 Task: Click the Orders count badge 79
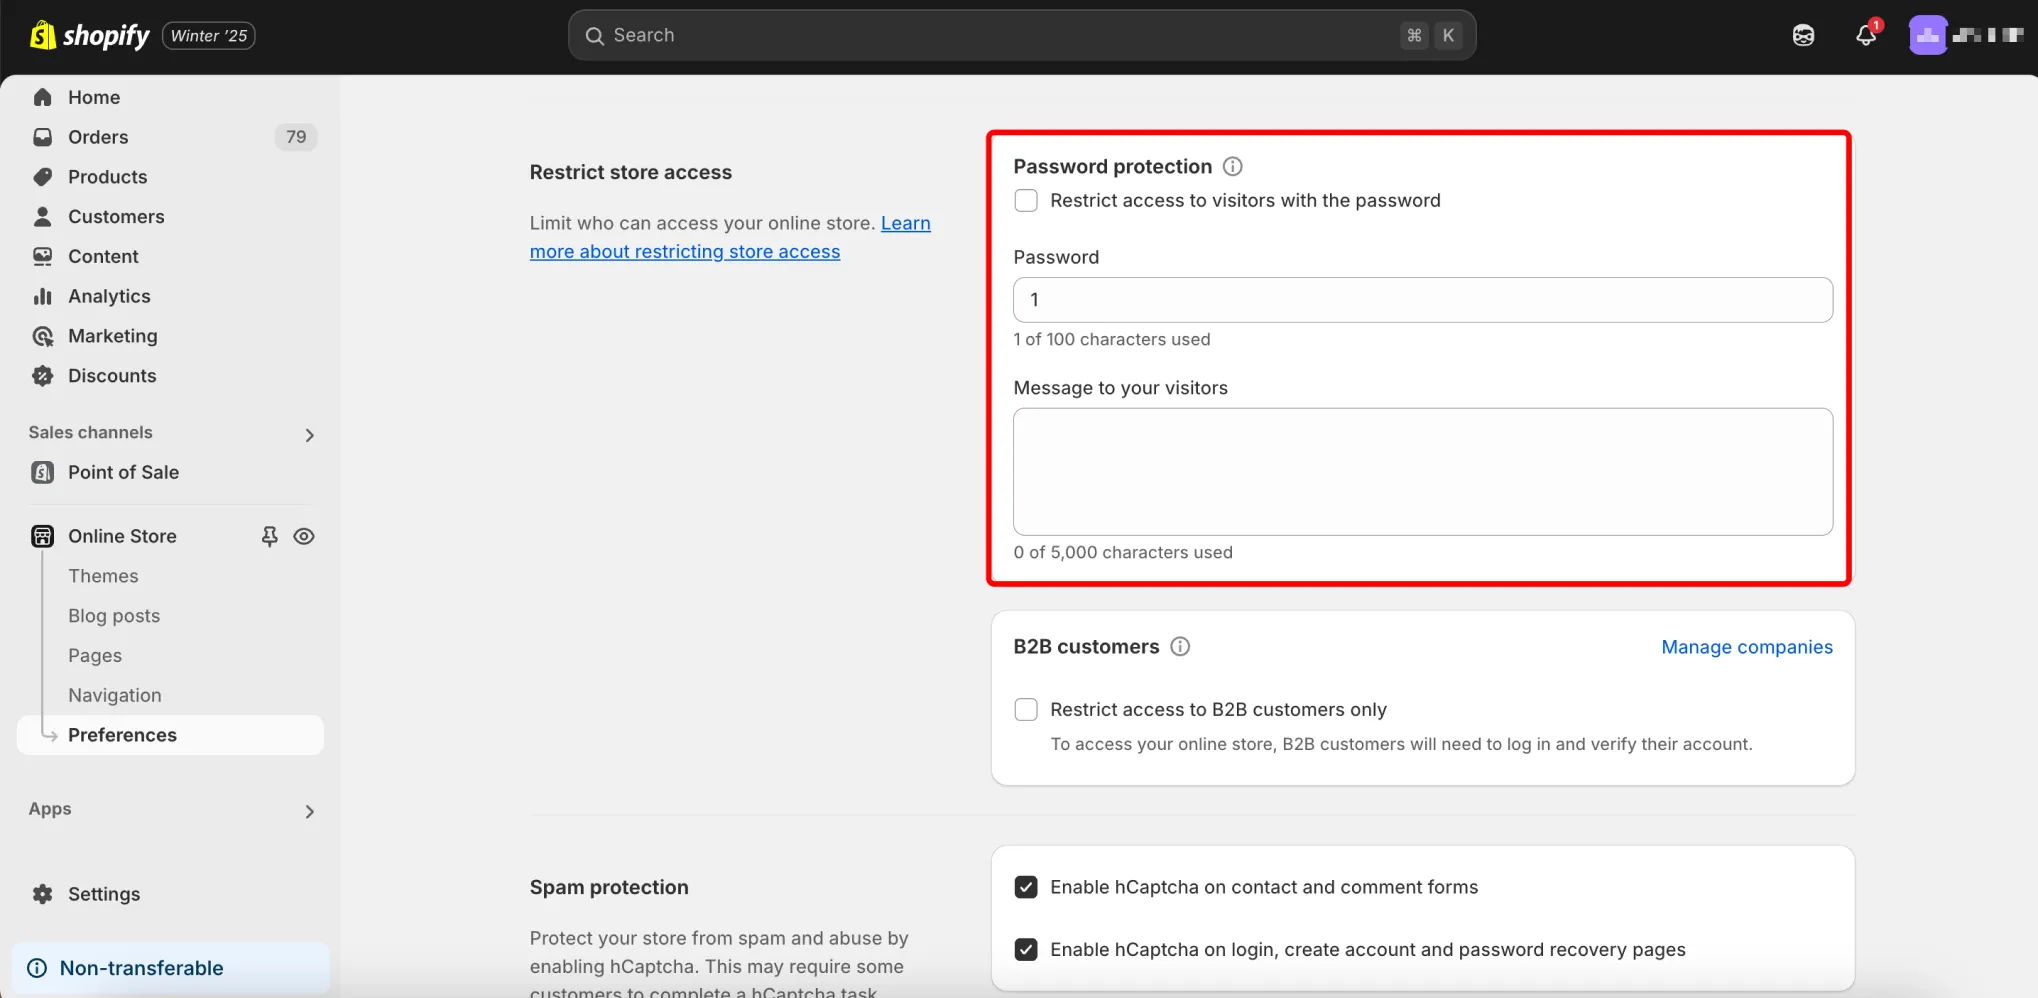click(296, 137)
